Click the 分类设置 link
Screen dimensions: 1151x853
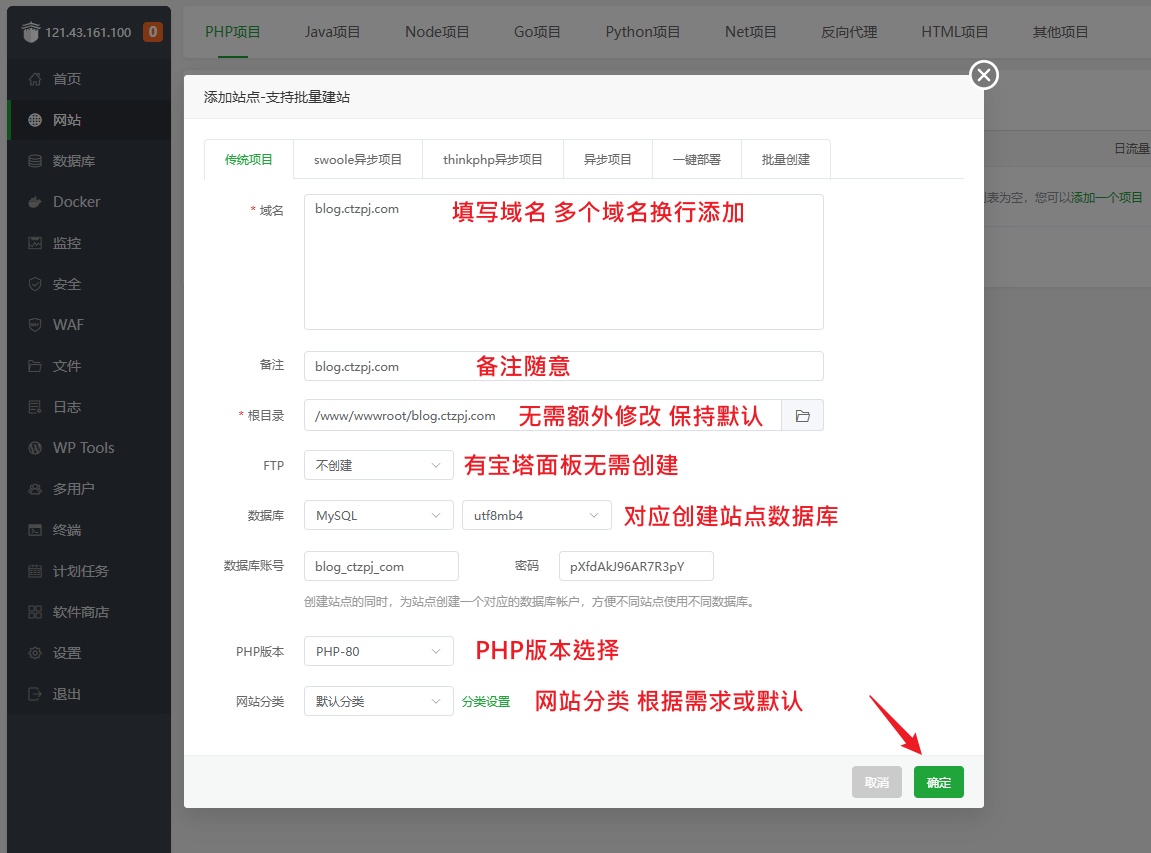point(486,702)
